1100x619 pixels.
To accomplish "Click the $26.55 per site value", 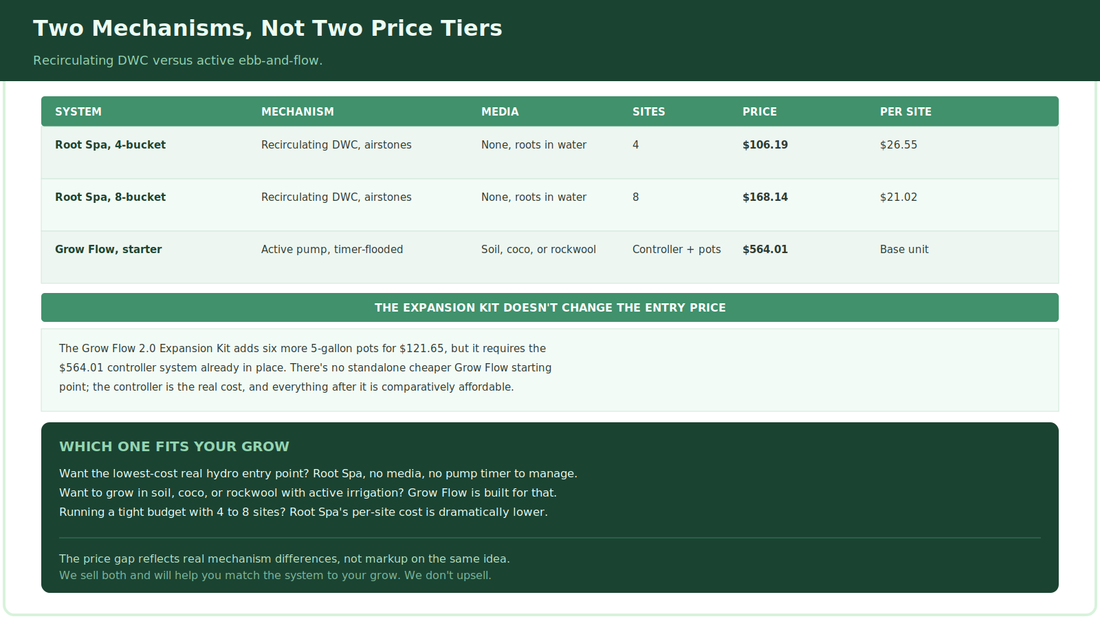I will point(898,145).
